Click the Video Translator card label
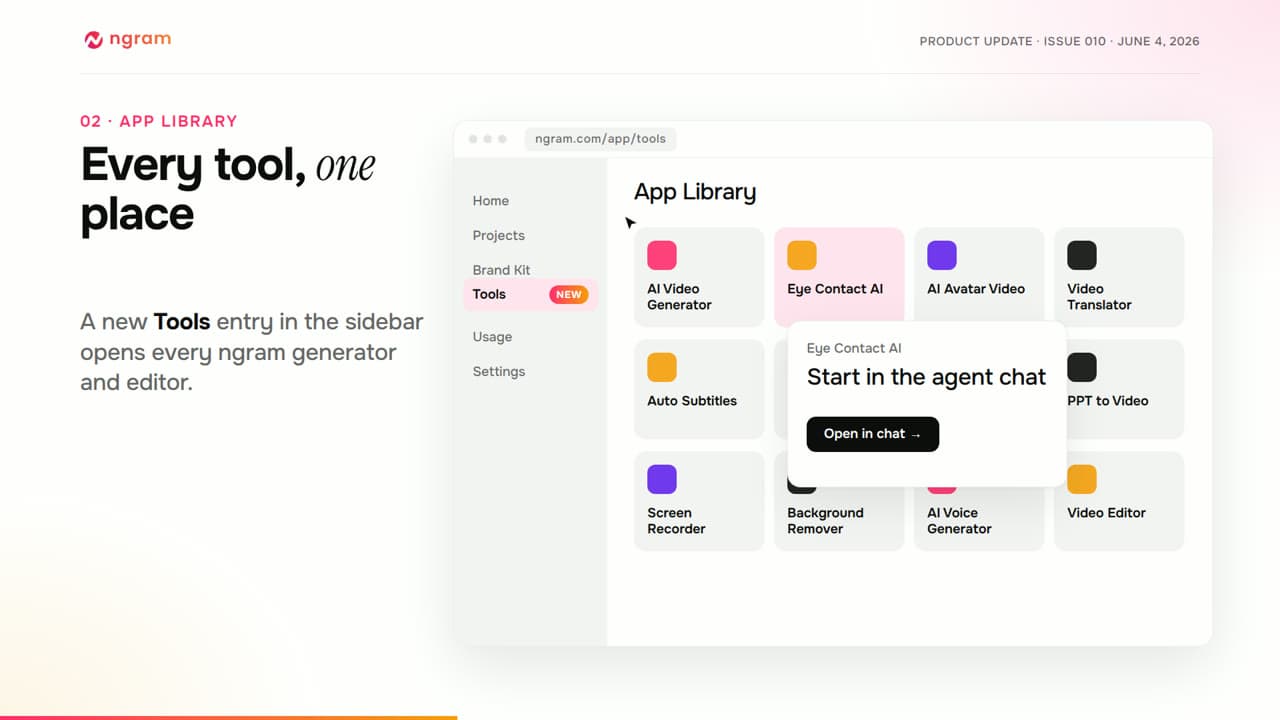The width and height of the screenshot is (1280, 720). [1099, 297]
